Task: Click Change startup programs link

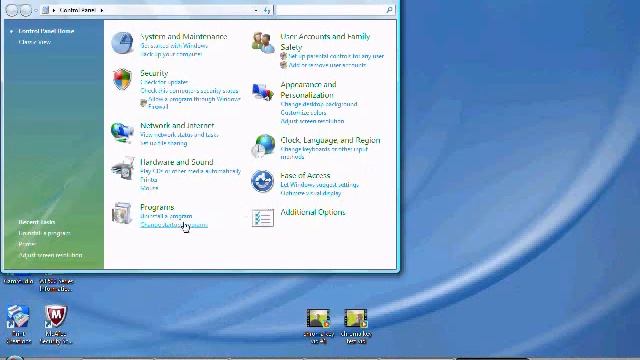Action: tap(174, 225)
